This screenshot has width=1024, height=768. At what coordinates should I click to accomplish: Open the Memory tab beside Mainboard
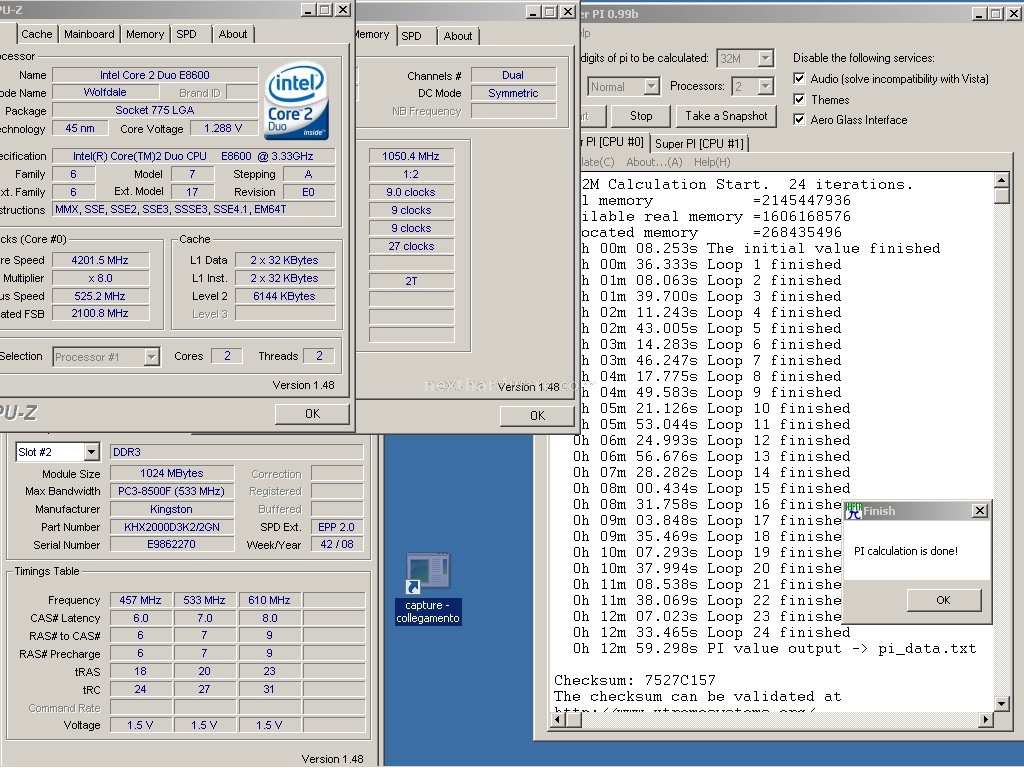(x=145, y=34)
